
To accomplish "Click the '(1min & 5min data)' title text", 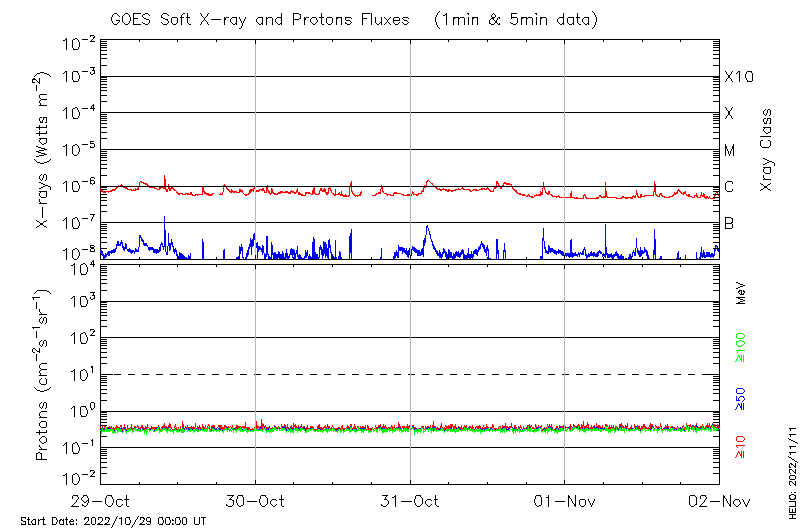I will 515,19.
